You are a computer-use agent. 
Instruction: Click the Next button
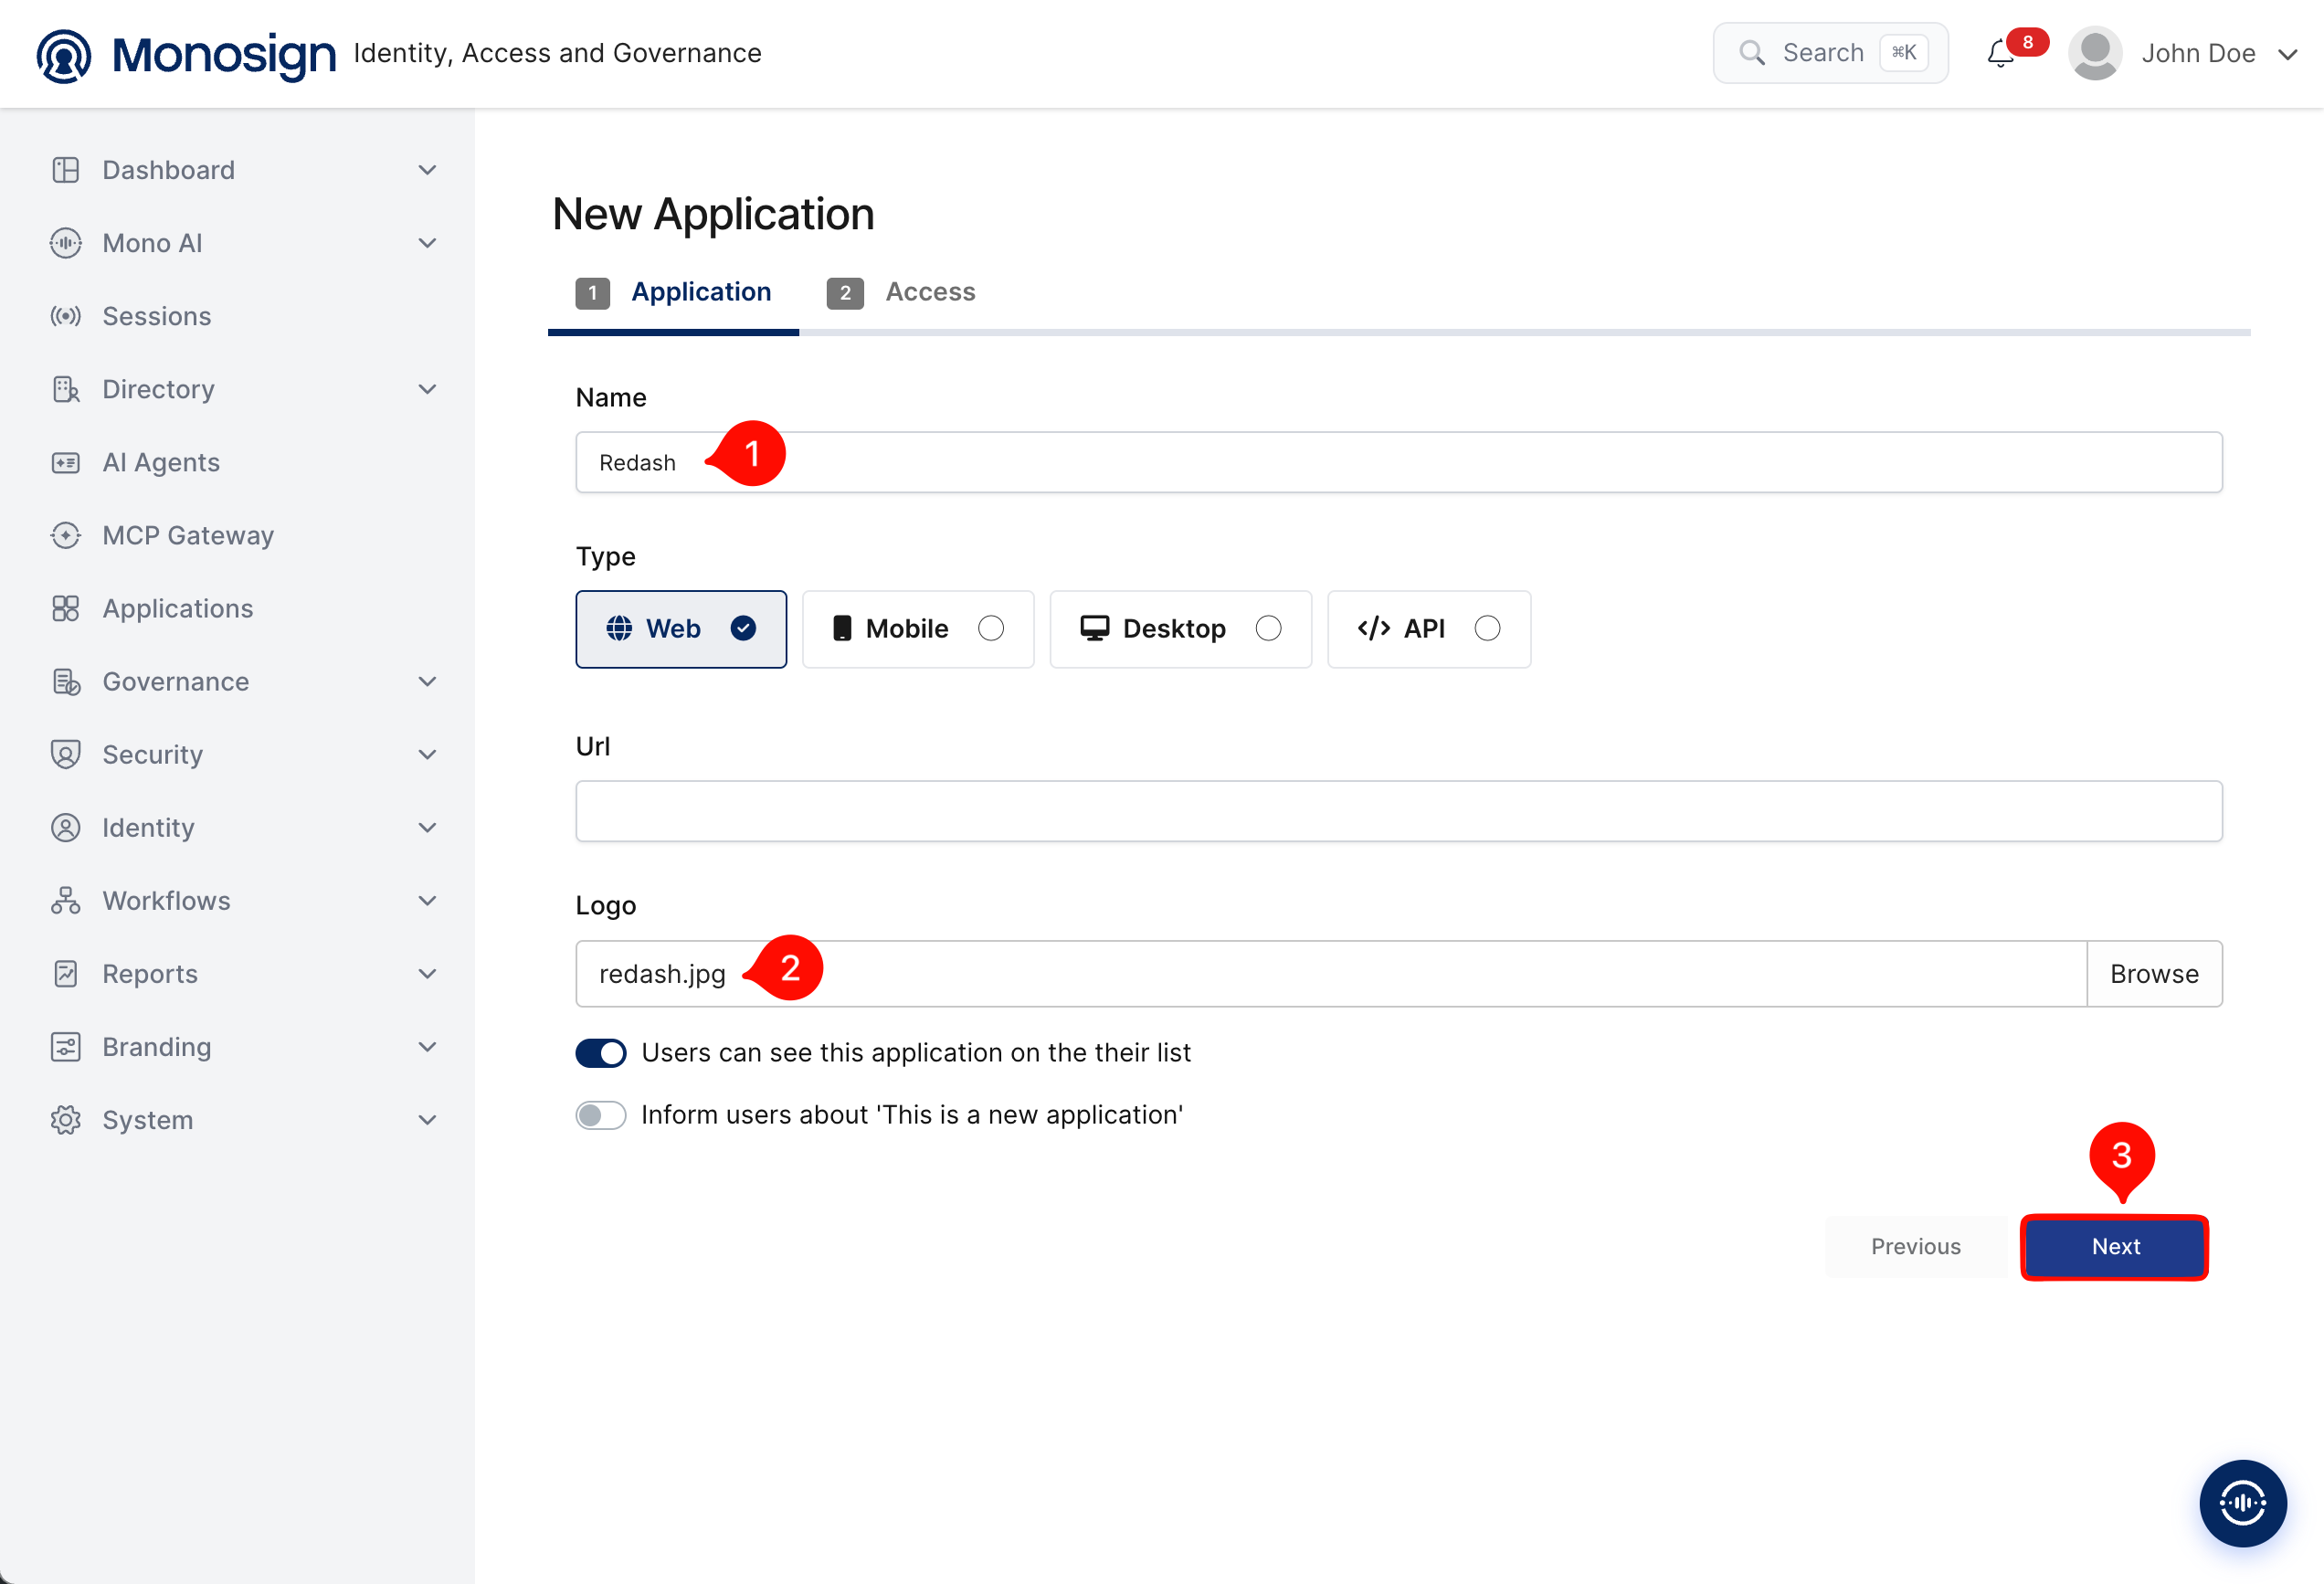[x=2114, y=1246]
